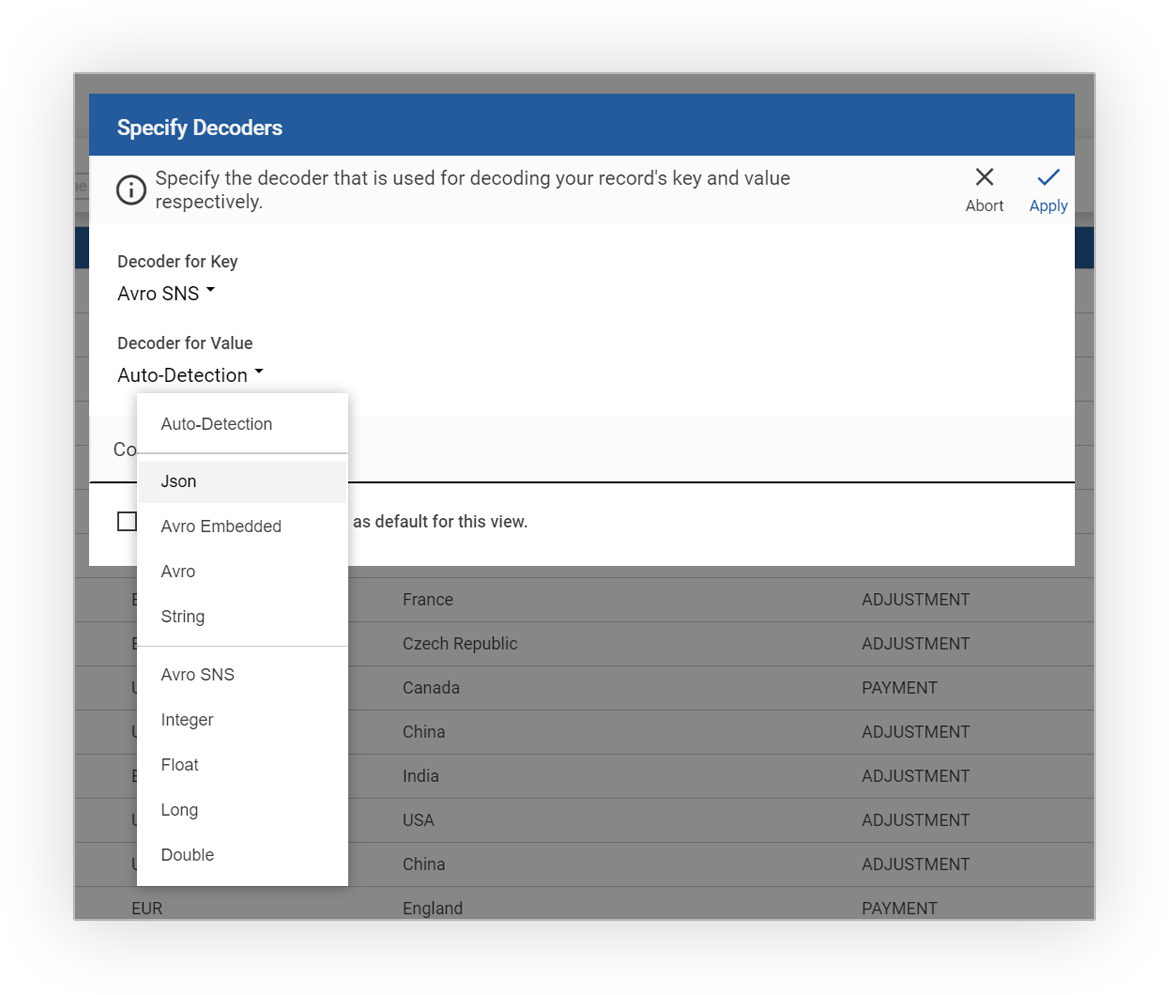
Task: Click the Decoder for Value label
Action: 185,343
